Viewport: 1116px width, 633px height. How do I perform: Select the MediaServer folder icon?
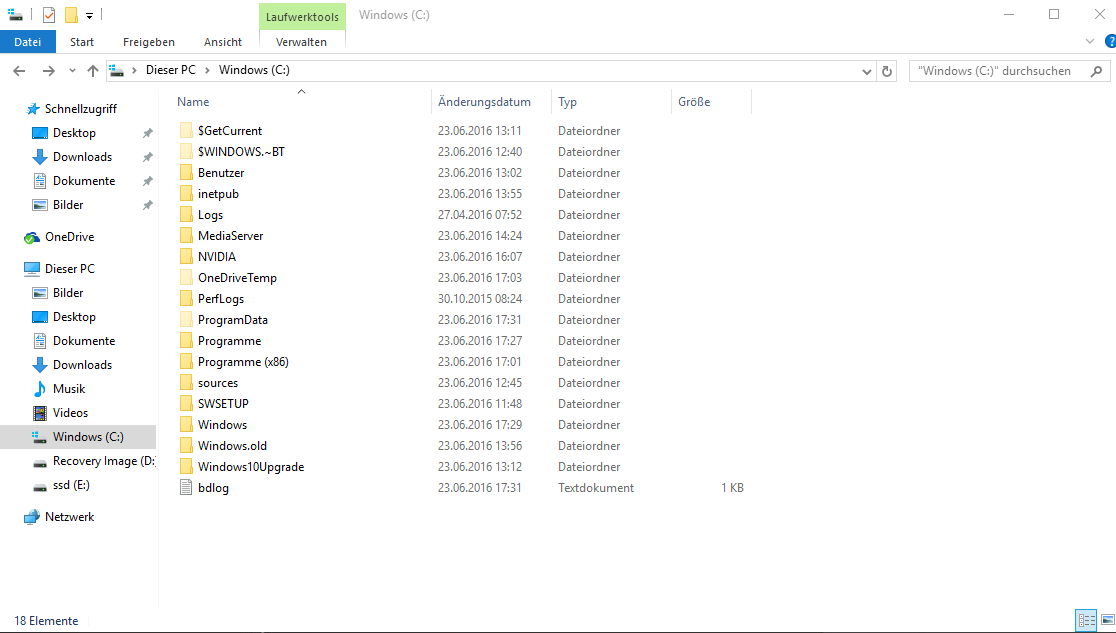[186, 236]
